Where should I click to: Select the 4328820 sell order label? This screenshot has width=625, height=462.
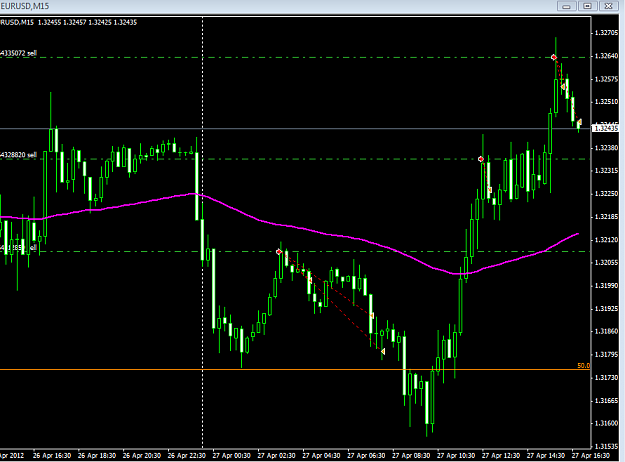click(19, 155)
